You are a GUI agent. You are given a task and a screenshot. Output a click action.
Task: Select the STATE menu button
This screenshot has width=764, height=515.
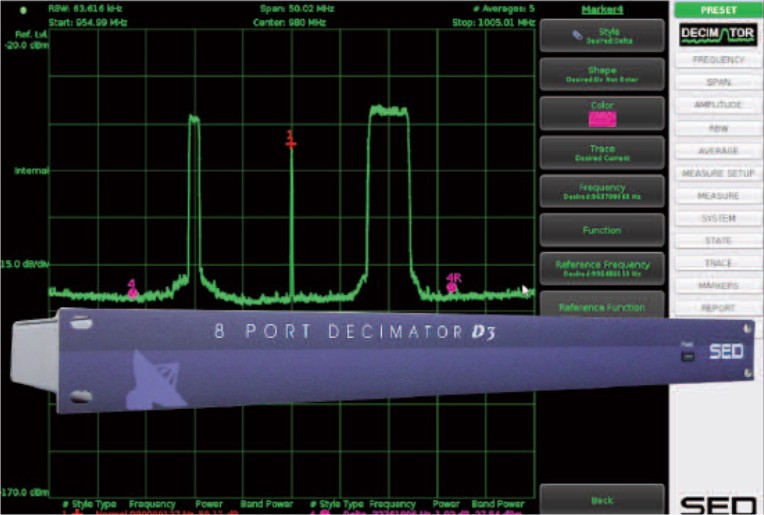pos(718,241)
